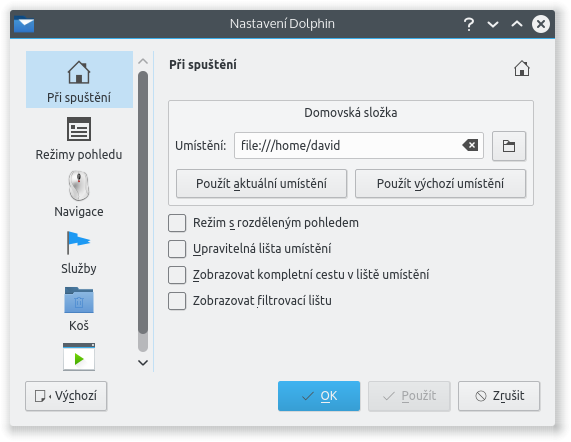The image size is (571, 442).
Task: Open folder browse dialog icon button
Action: pos(509,146)
